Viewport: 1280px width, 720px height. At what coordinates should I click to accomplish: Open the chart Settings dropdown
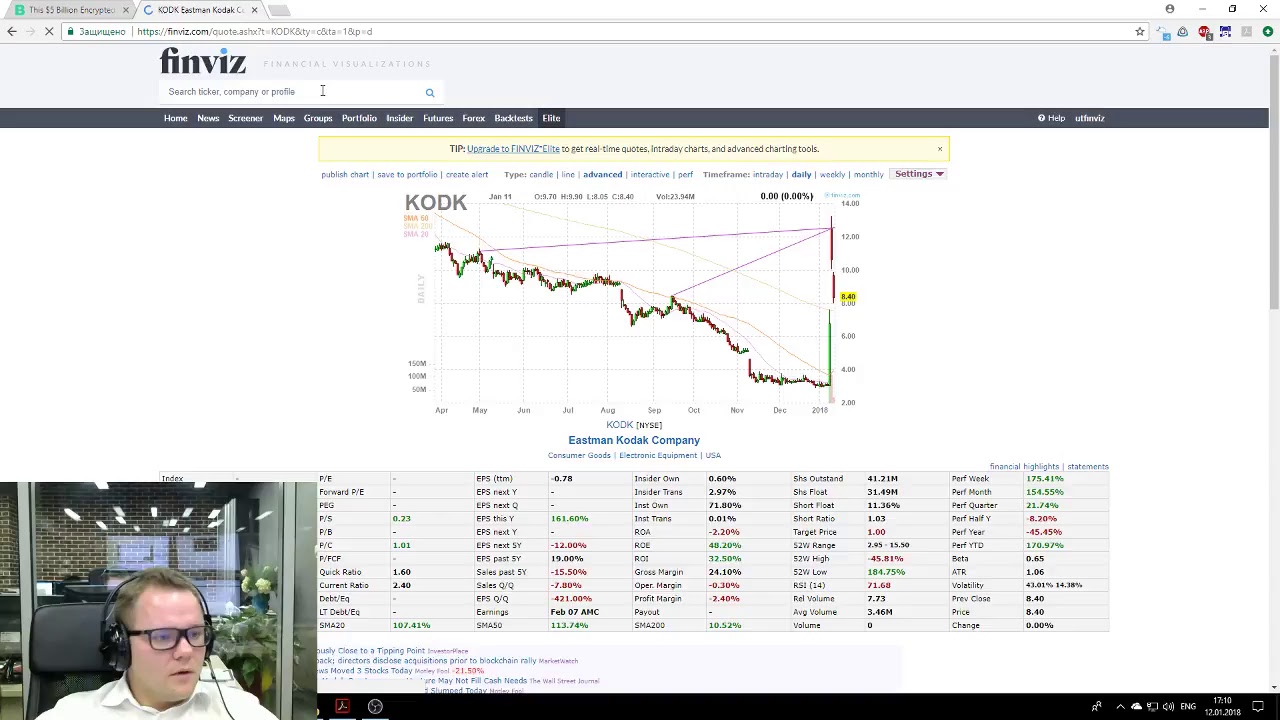click(x=919, y=174)
